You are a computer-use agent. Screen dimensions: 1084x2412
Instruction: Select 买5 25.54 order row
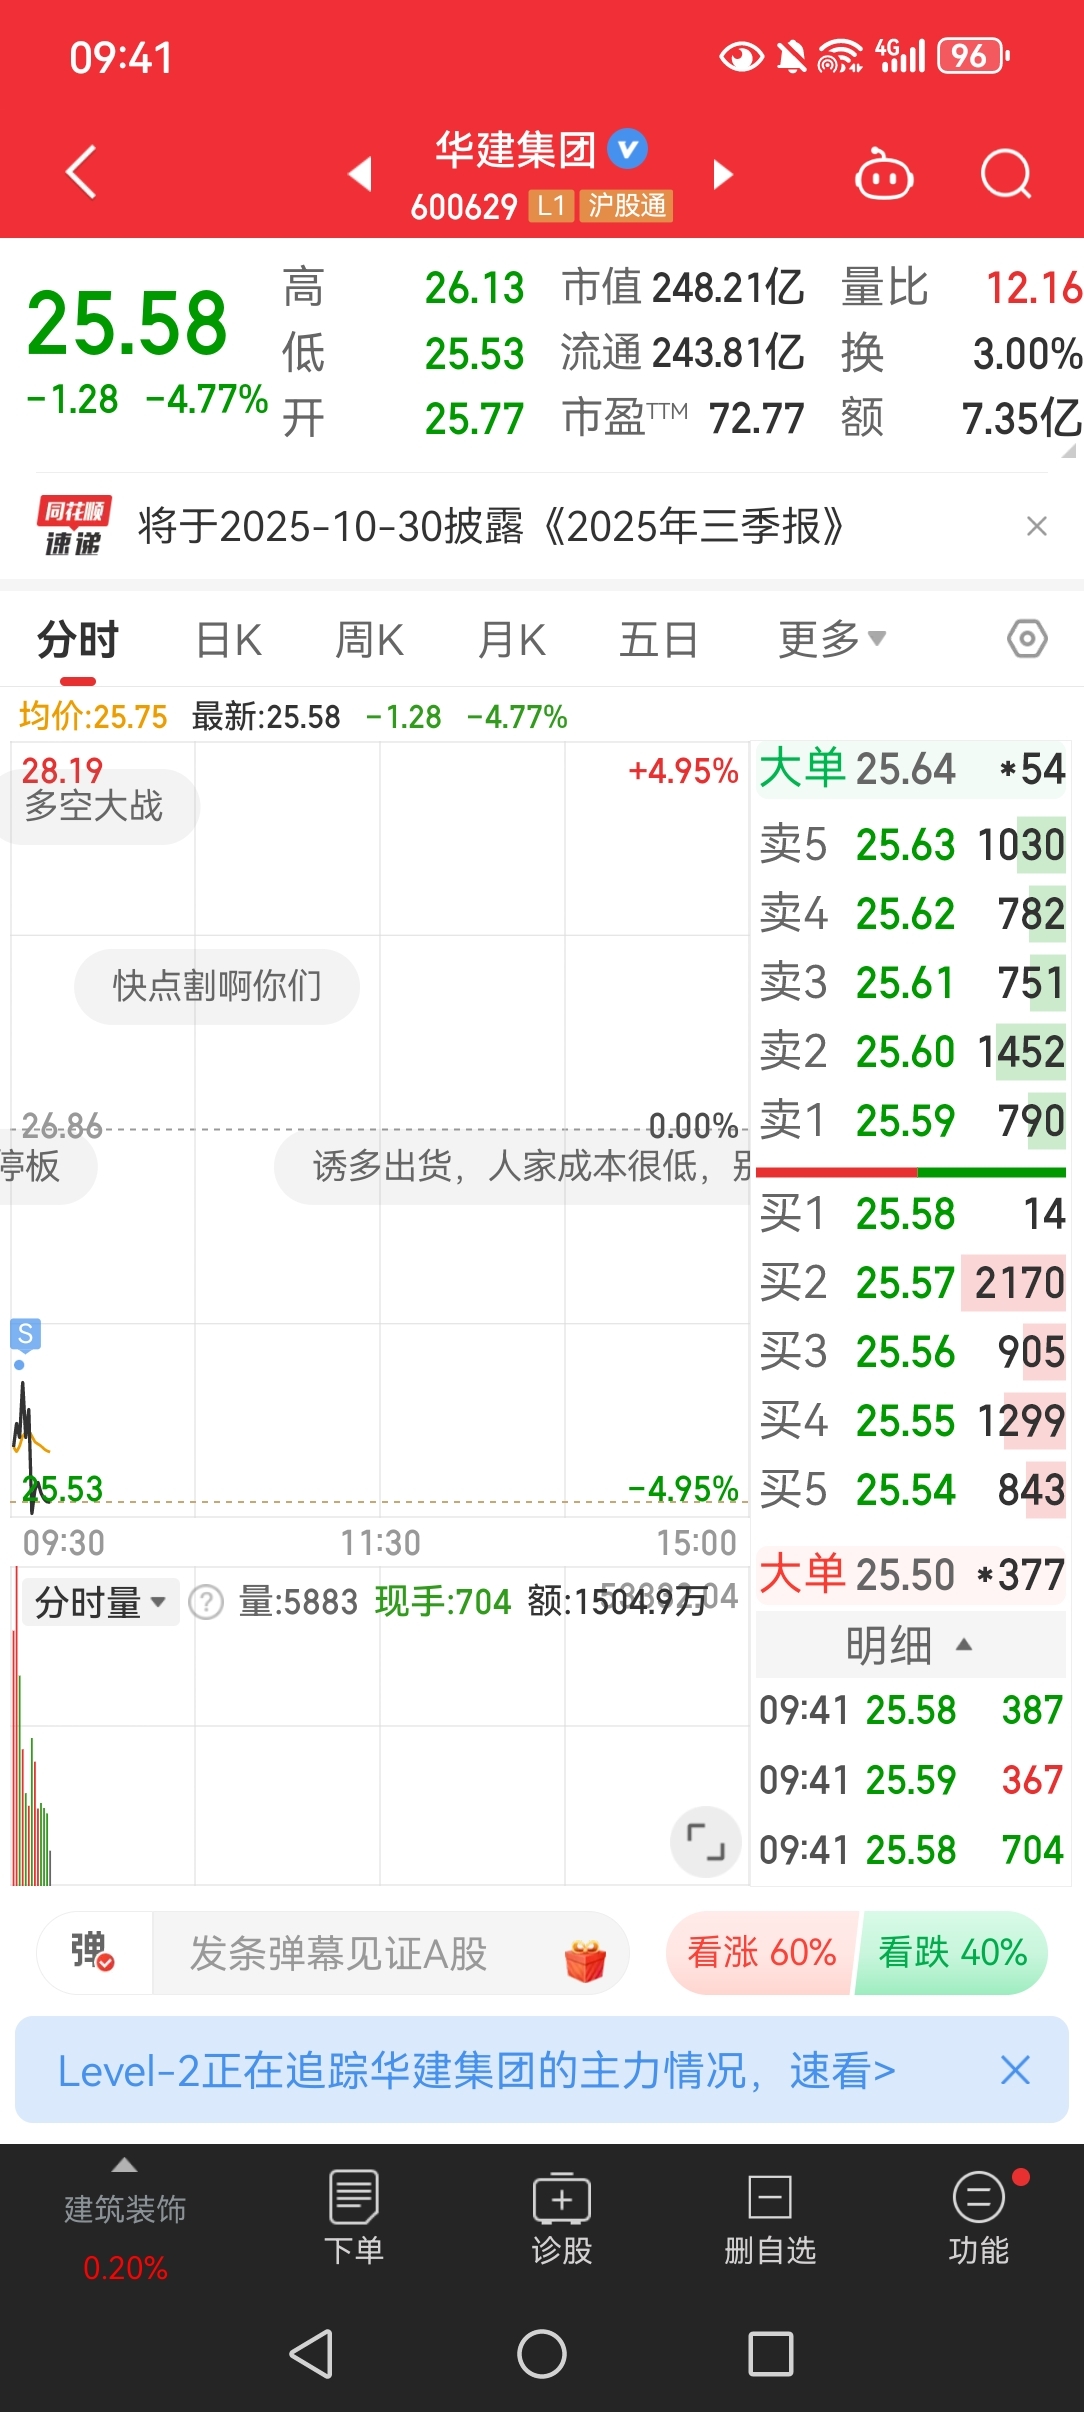pos(911,1489)
